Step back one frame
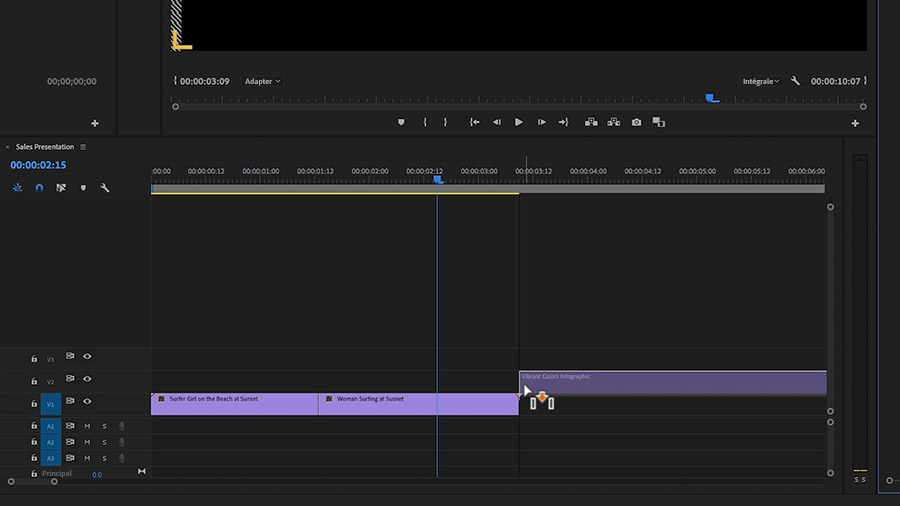Image resolution: width=900 pixels, height=506 pixels. pyautogui.click(x=496, y=122)
